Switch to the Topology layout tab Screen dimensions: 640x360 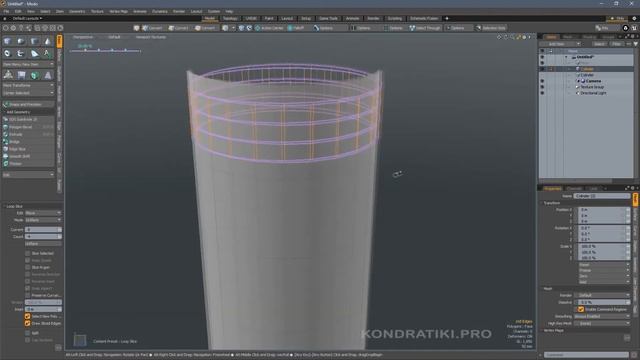tap(230, 18)
